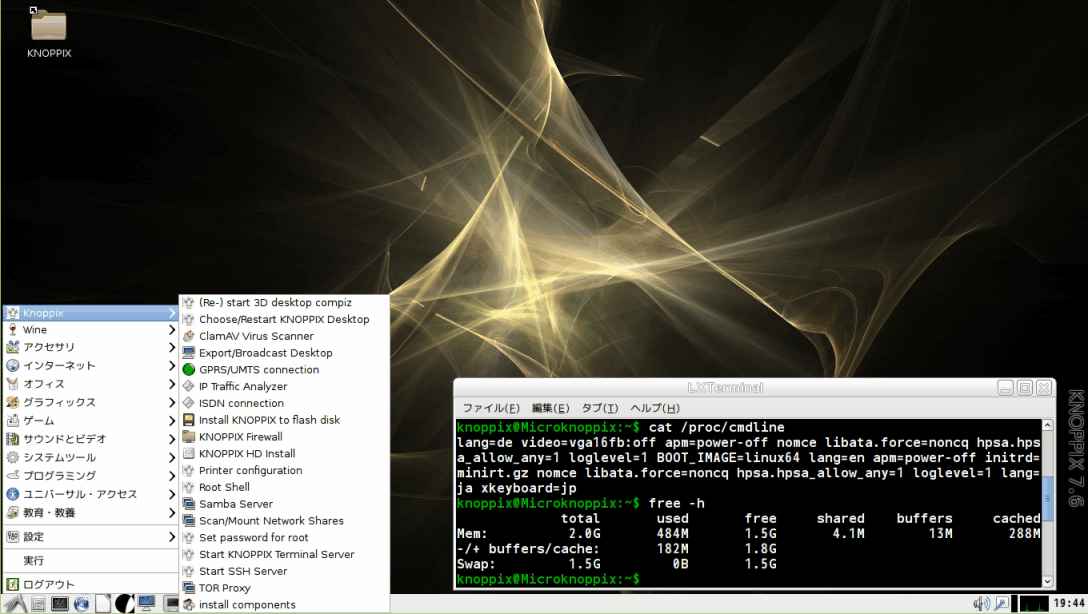Click the black-and-white circle icon in the panel
The image size is (1088, 614).
[124, 604]
